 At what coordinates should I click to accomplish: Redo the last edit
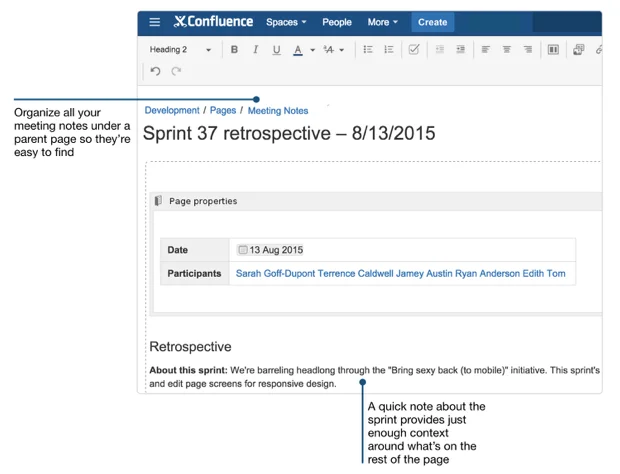pos(176,71)
